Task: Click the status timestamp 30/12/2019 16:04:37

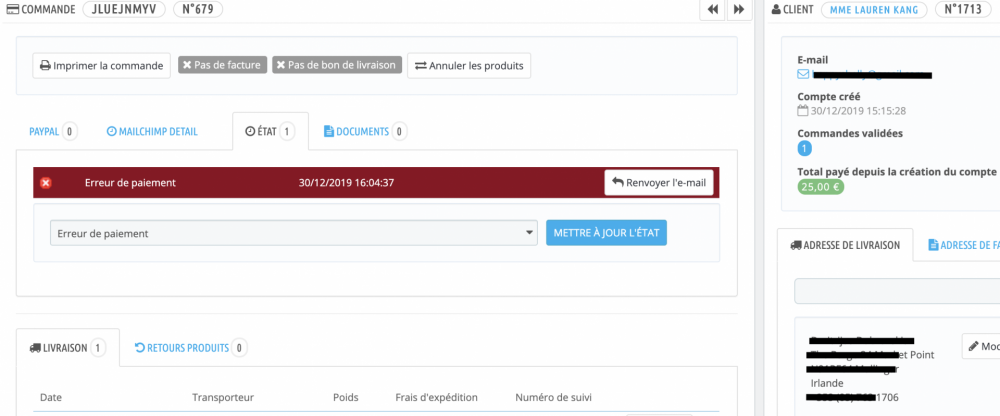Action: pos(346,182)
